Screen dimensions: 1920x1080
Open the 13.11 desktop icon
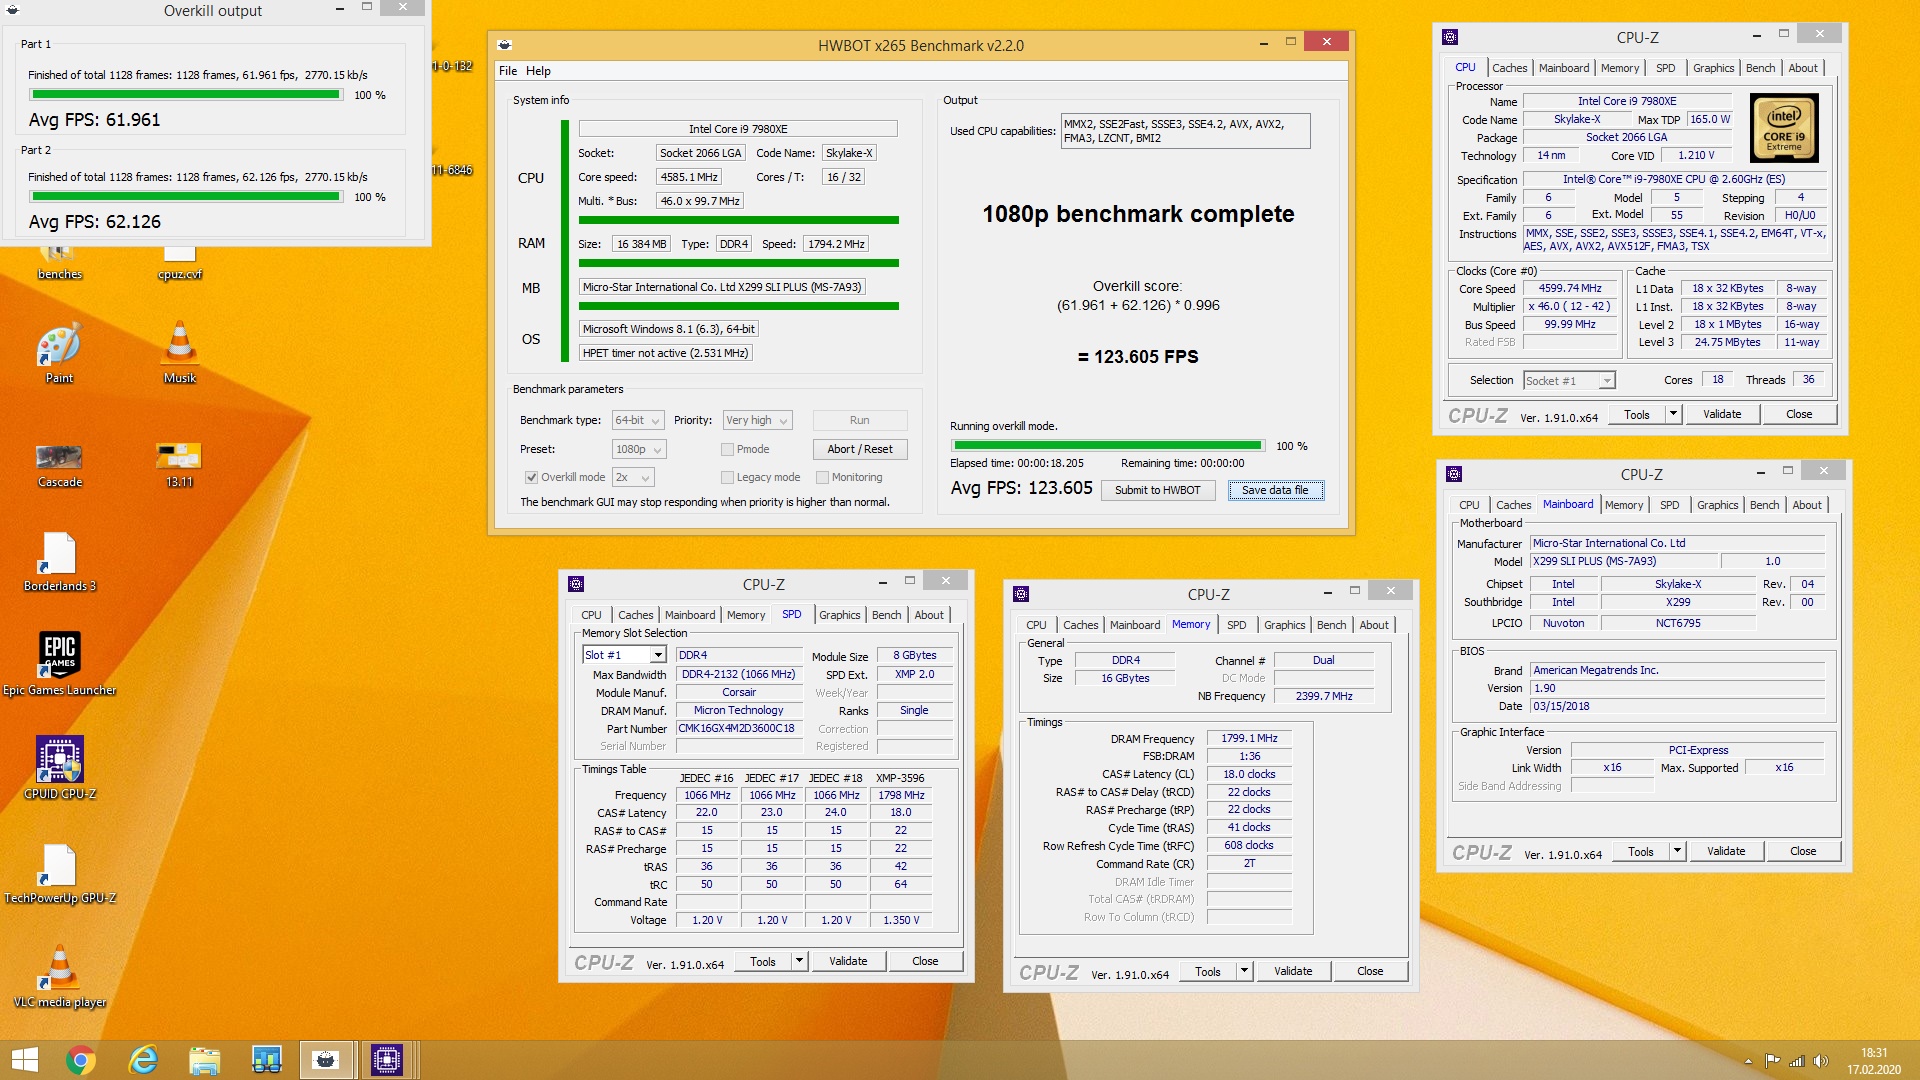pos(179,464)
